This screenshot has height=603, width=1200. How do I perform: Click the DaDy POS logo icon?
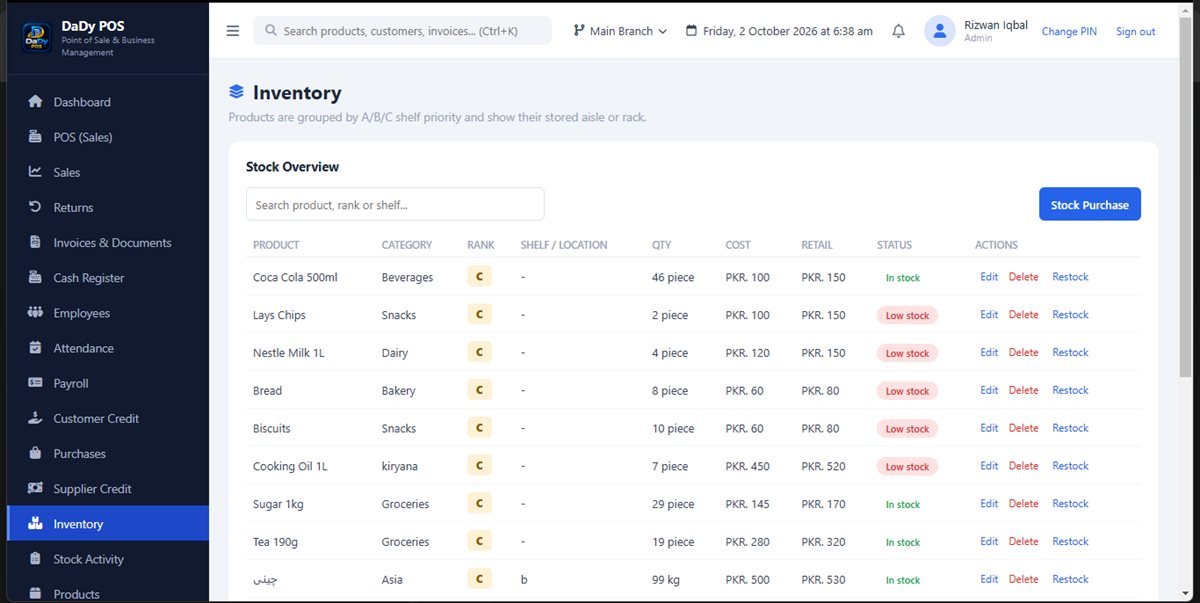click(37, 37)
